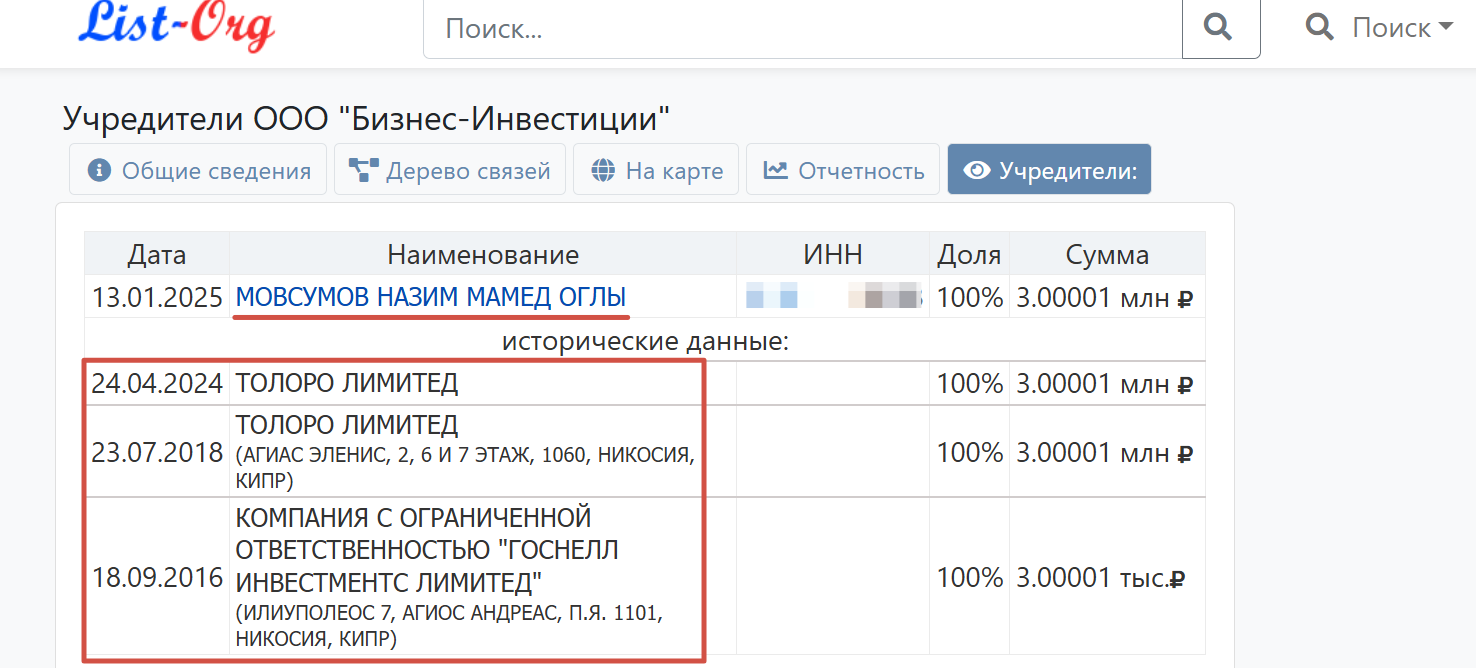Click the Наименование column header
The width and height of the screenshot is (1476, 668).
[483, 255]
